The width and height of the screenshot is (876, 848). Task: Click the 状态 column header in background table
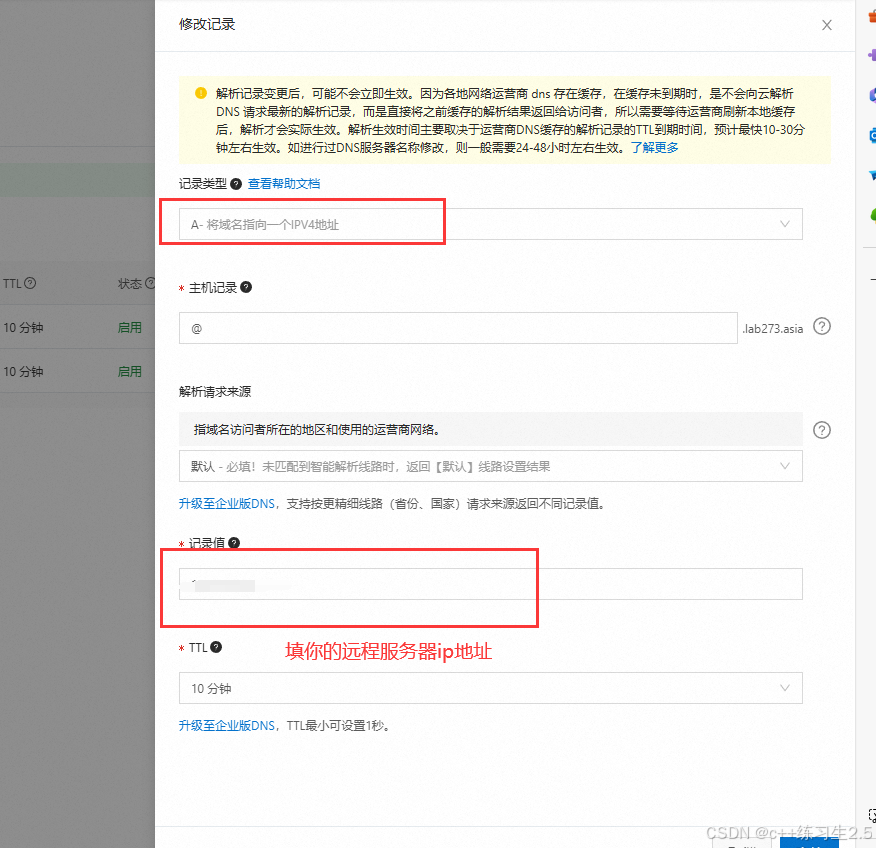point(130,284)
